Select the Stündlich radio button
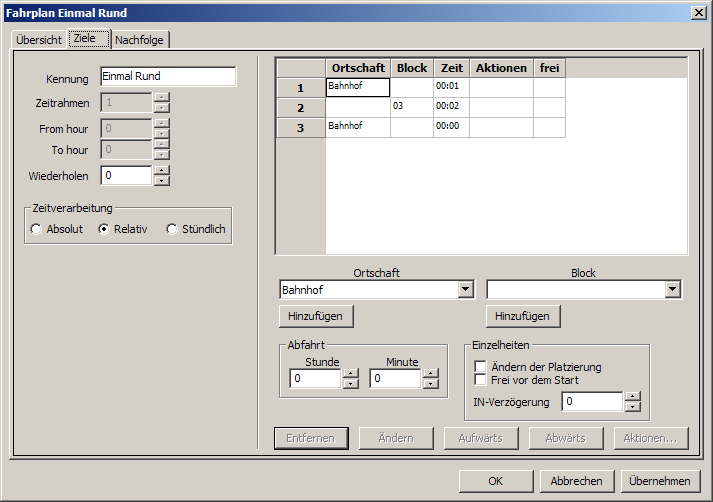Image resolution: width=713 pixels, height=502 pixels. click(x=172, y=229)
